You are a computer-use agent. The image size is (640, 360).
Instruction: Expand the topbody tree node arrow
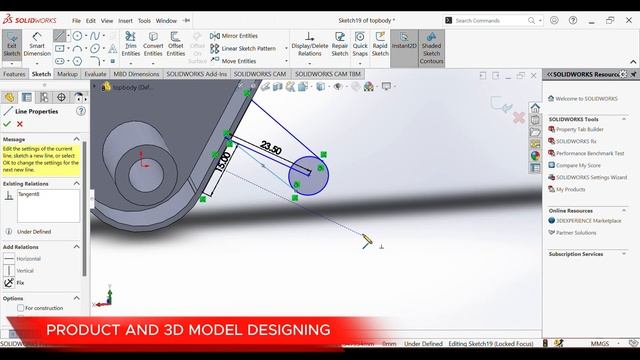[95, 87]
